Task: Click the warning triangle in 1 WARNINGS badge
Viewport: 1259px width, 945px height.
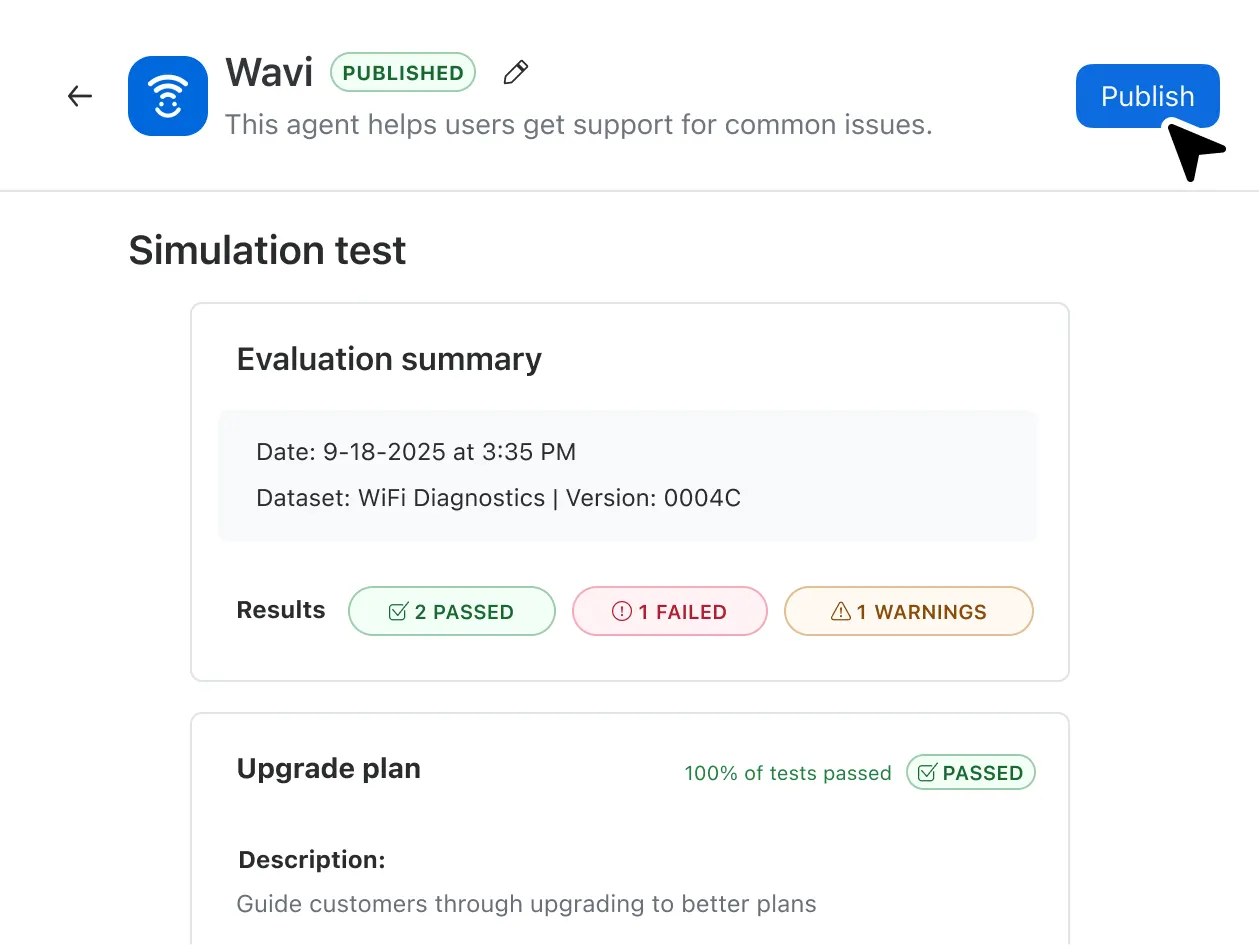Action: pyautogui.click(x=841, y=611)
